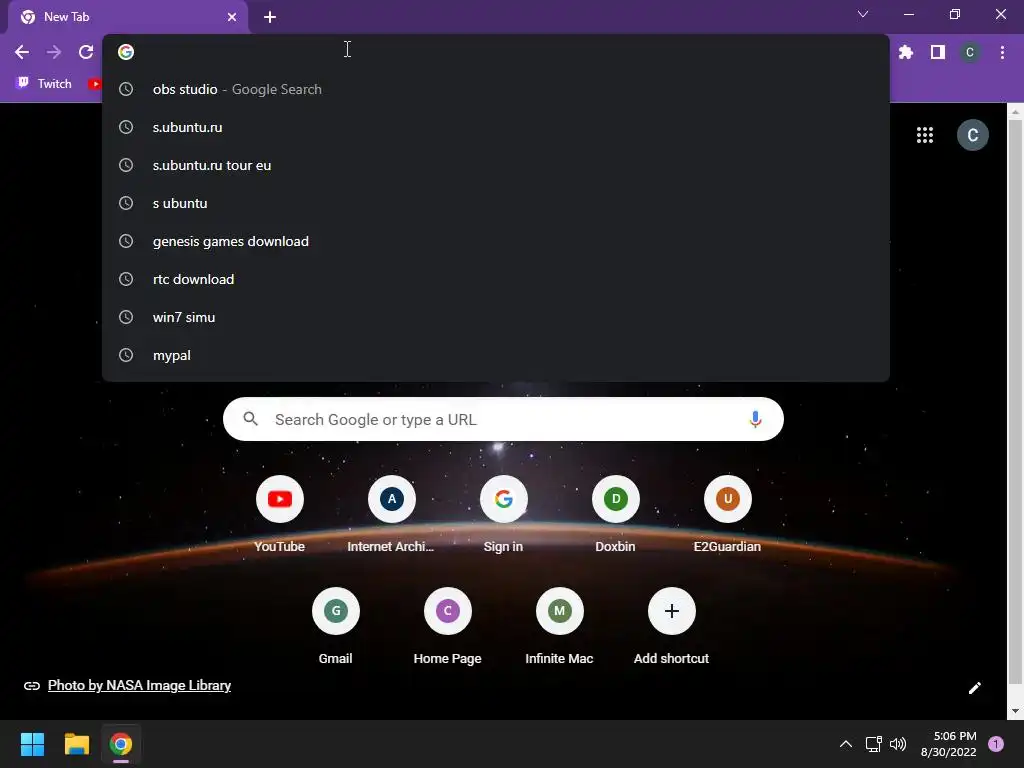Choose the 'genesis games download' suggestion
This screenshot has width=1024, height=768.
(496, 241)
